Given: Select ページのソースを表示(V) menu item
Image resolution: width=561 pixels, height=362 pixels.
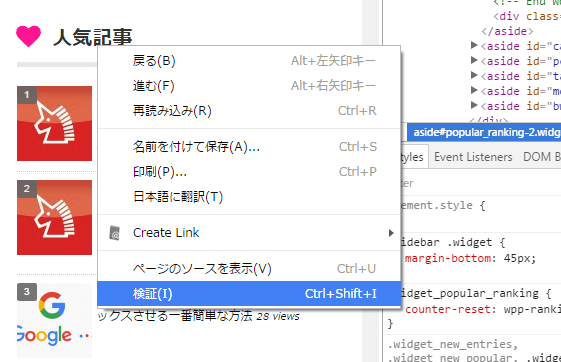Looking at the screenshot, I should click(x=249, y=269).
